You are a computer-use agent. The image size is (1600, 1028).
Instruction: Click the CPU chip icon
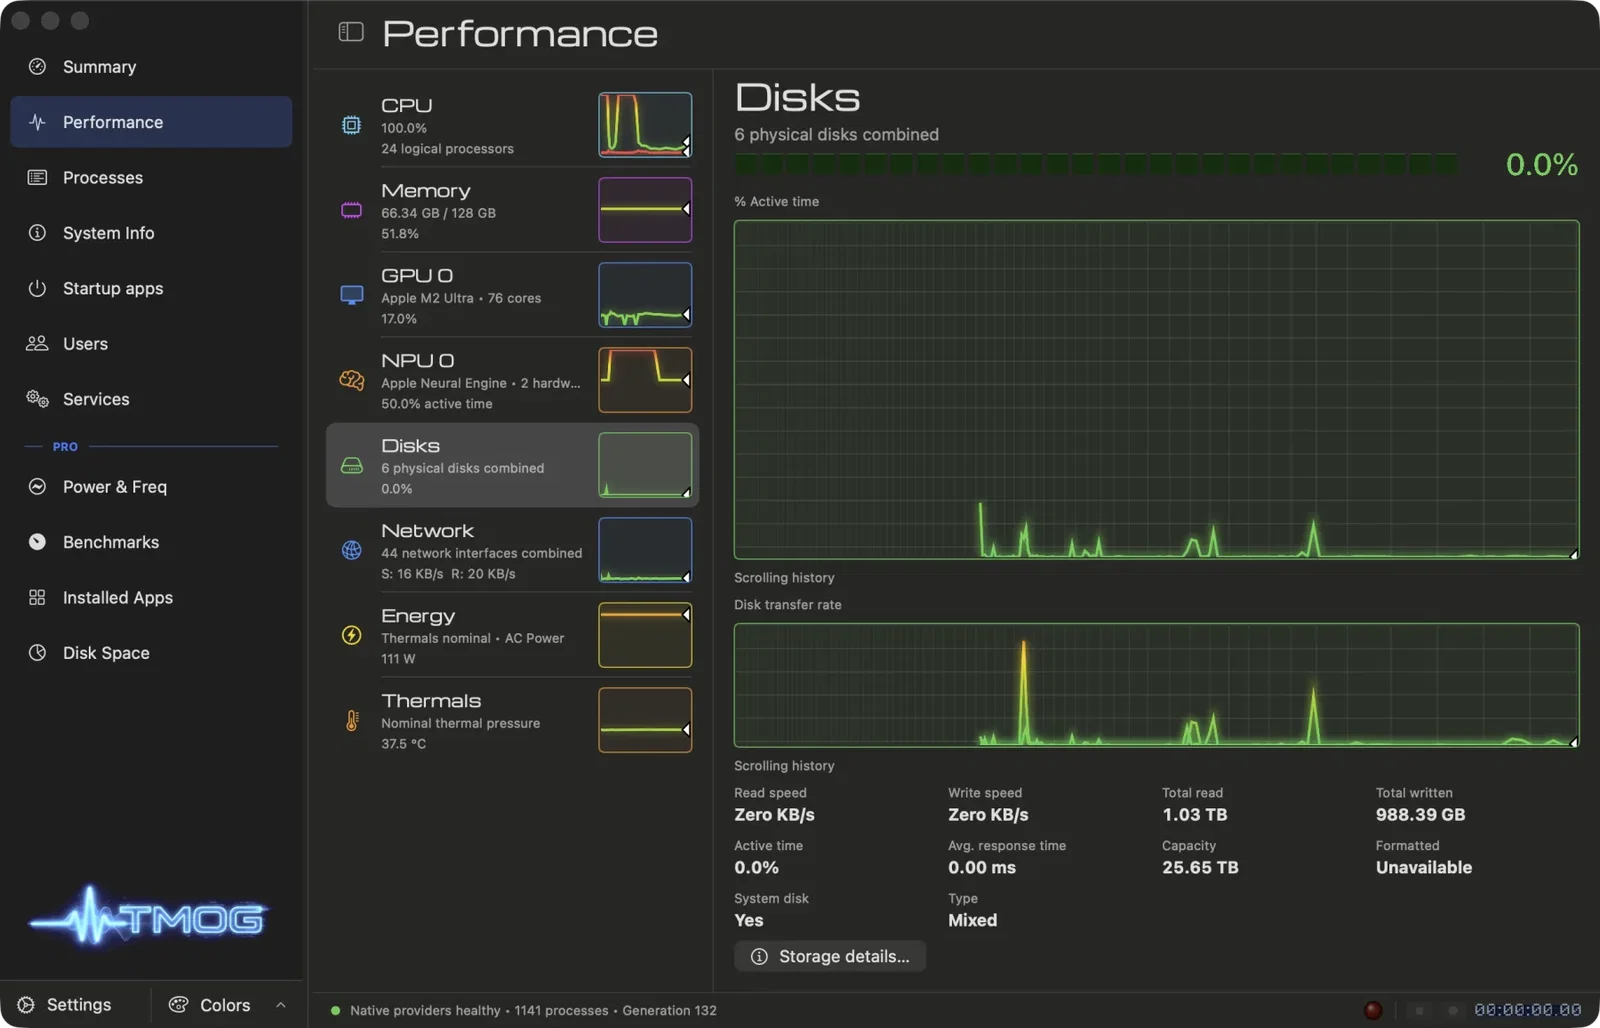pos(352,125)
